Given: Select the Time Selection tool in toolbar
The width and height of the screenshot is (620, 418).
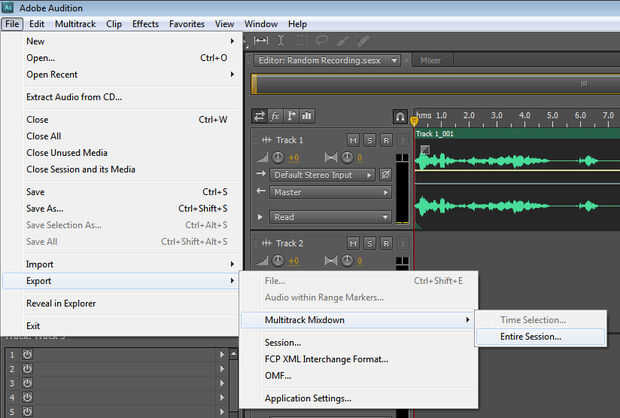Looking at the screenshot, I should click(281, 40).
